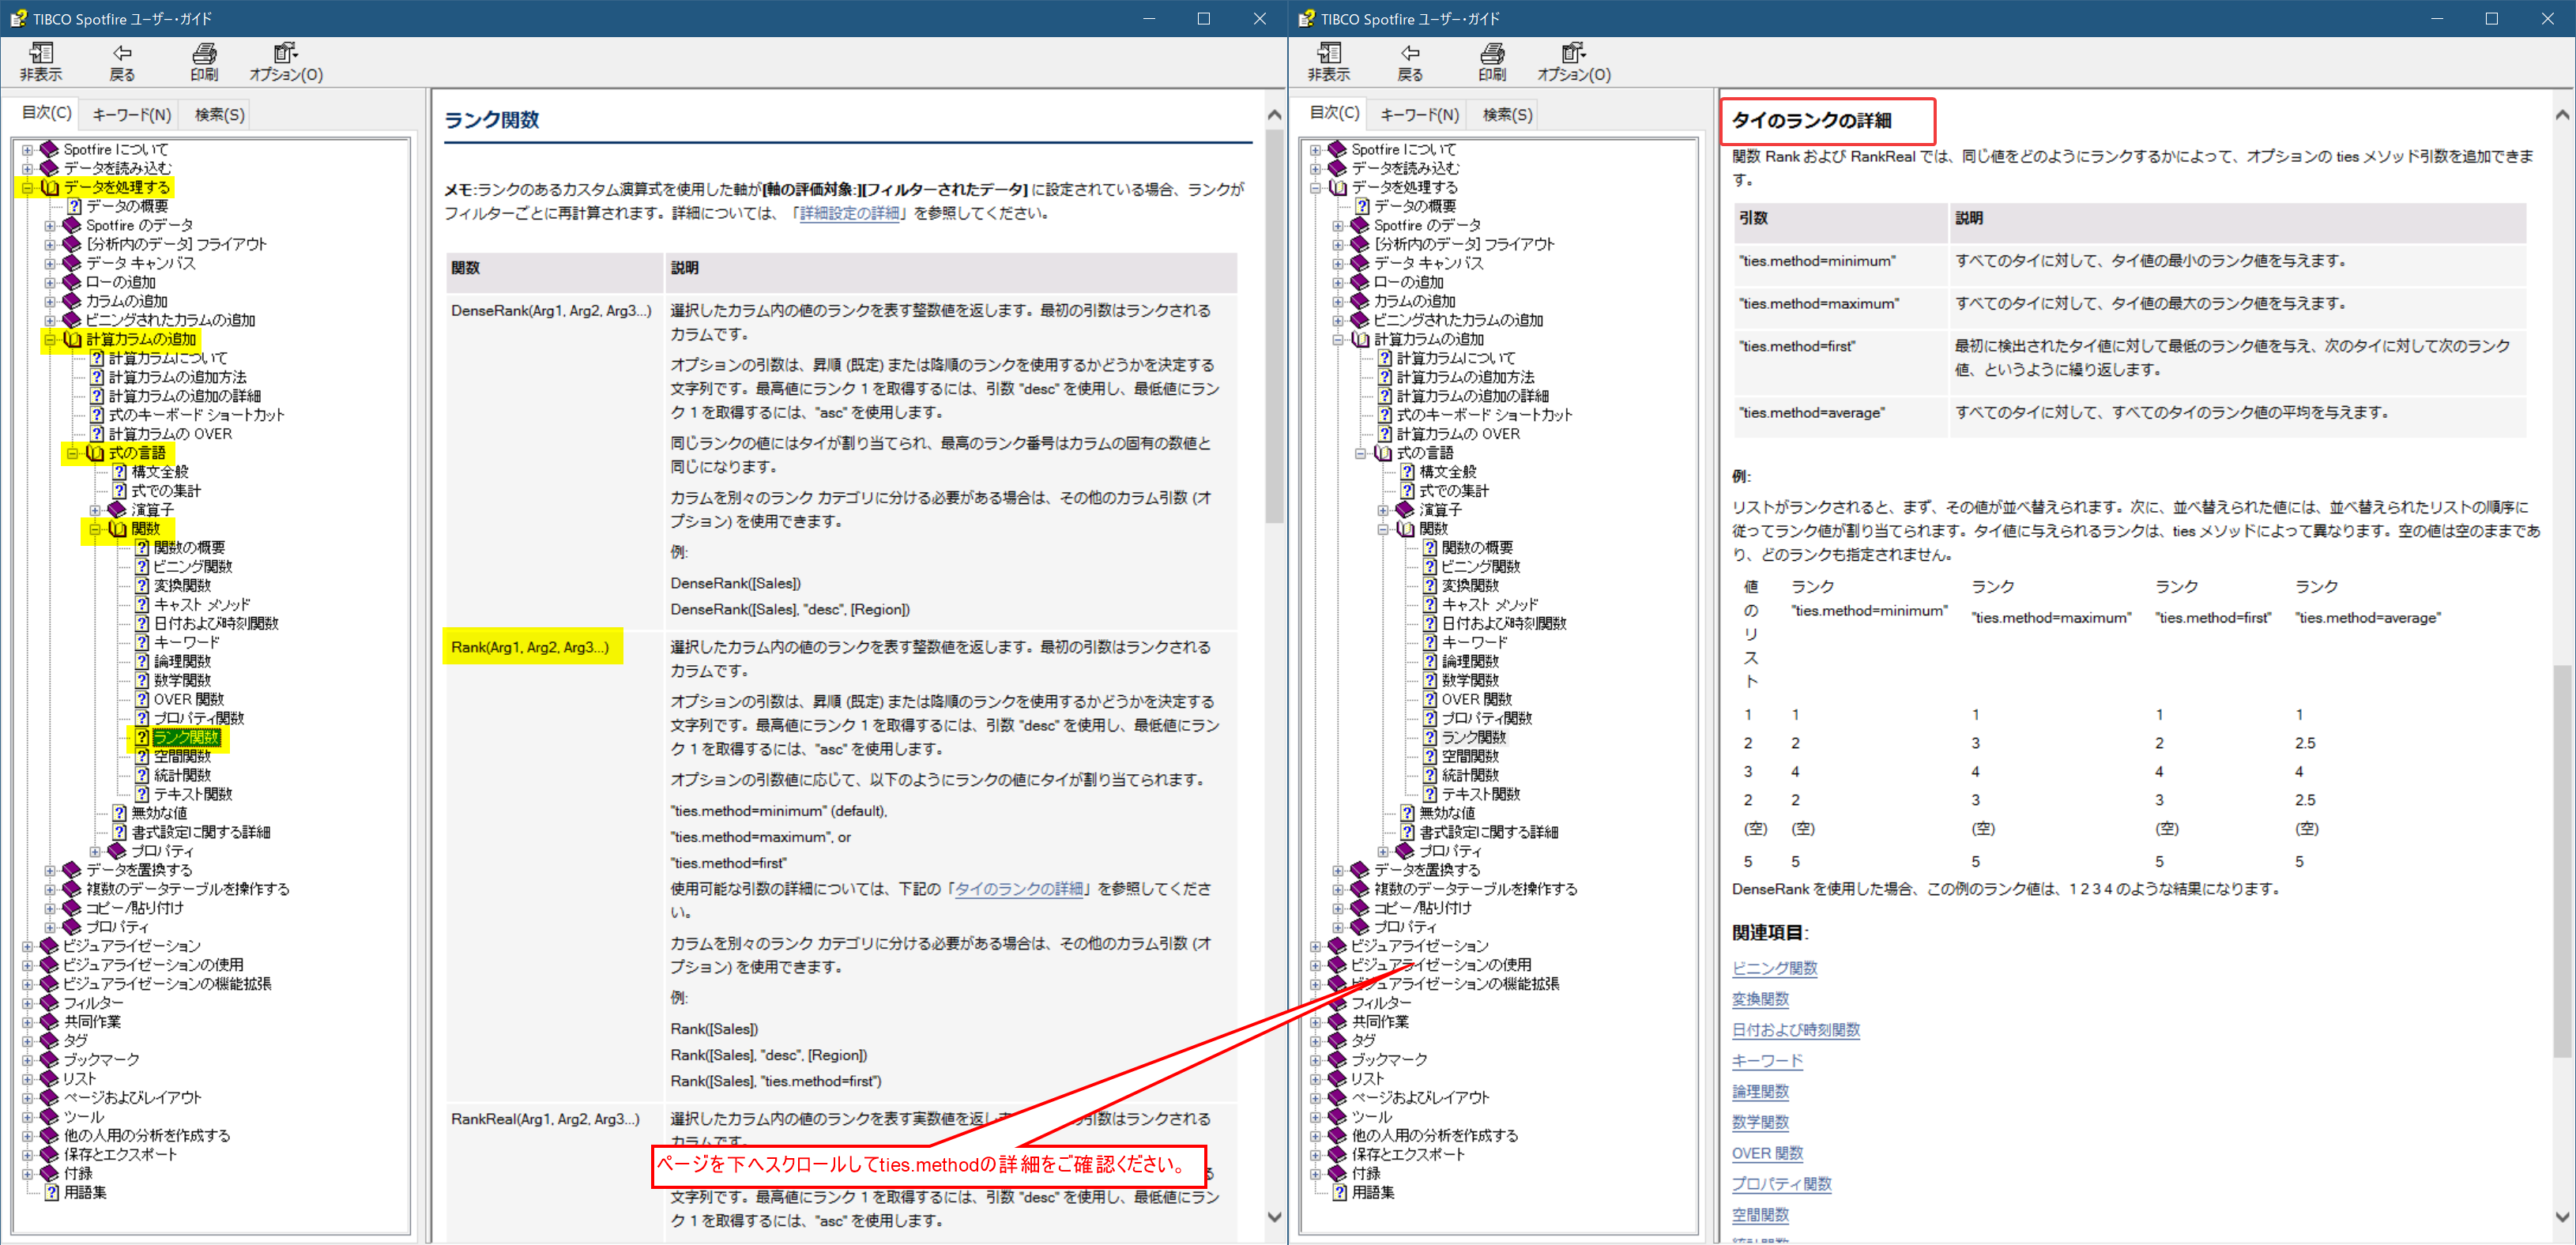This screenshot has width=2576, height=1245.
Task: Maximize the right help window
Action: point(2491,18)
